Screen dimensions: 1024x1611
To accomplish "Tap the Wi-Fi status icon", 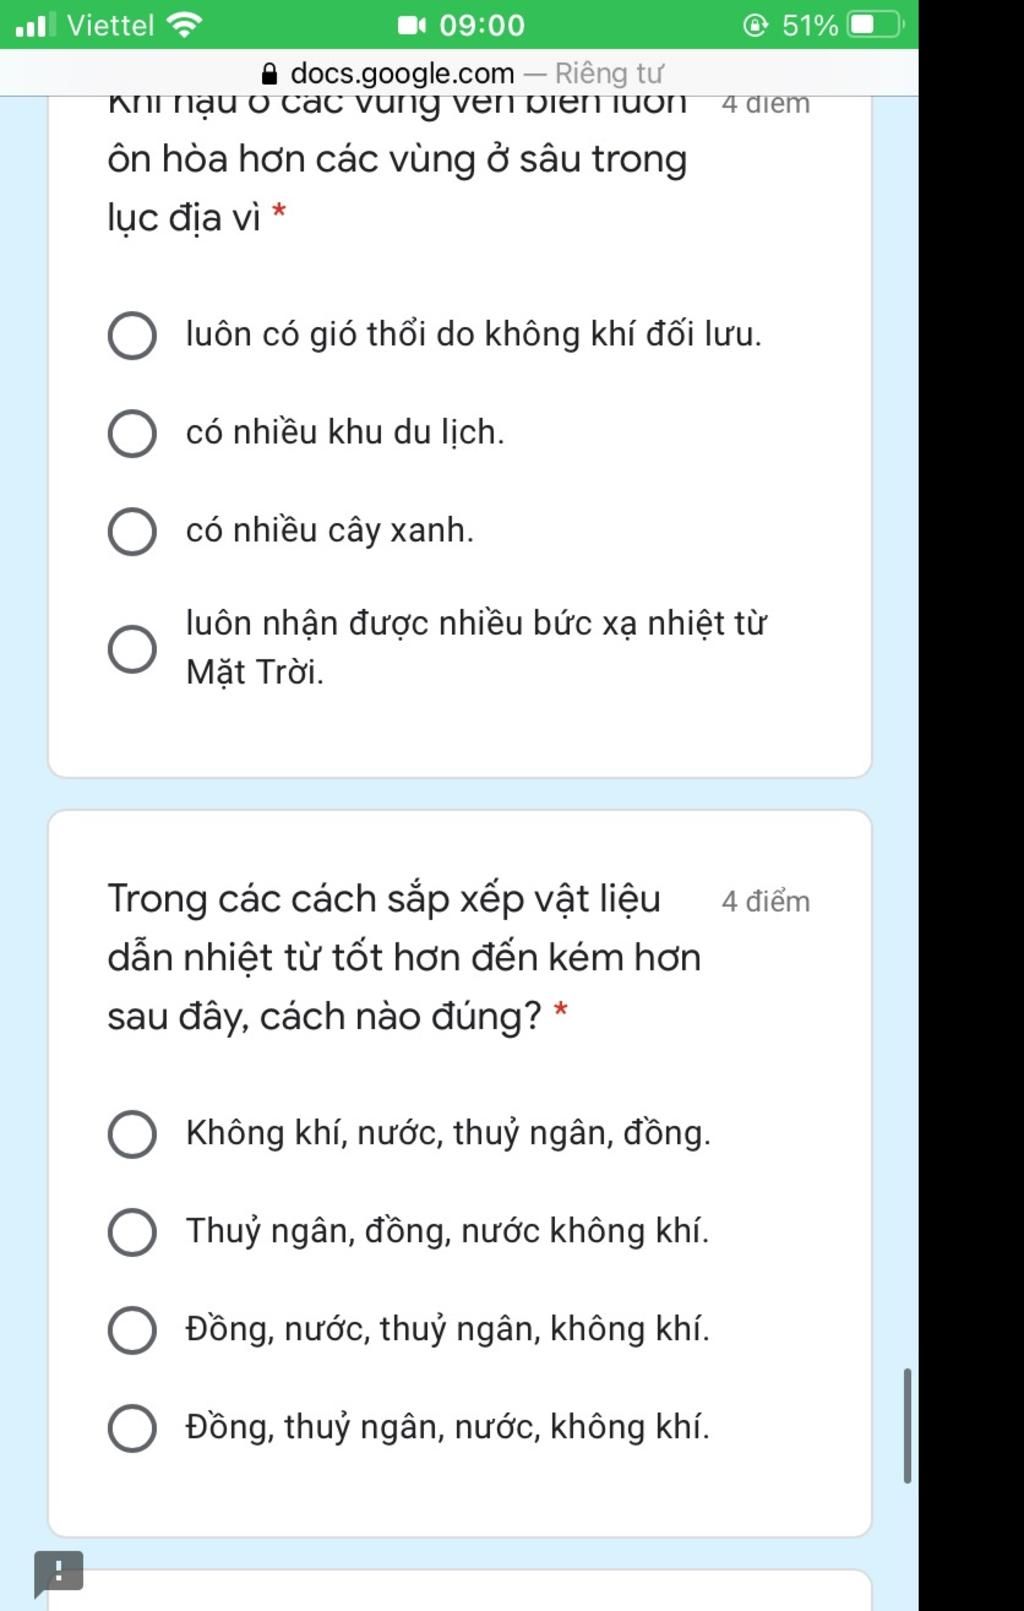I will tap(185, 25).
